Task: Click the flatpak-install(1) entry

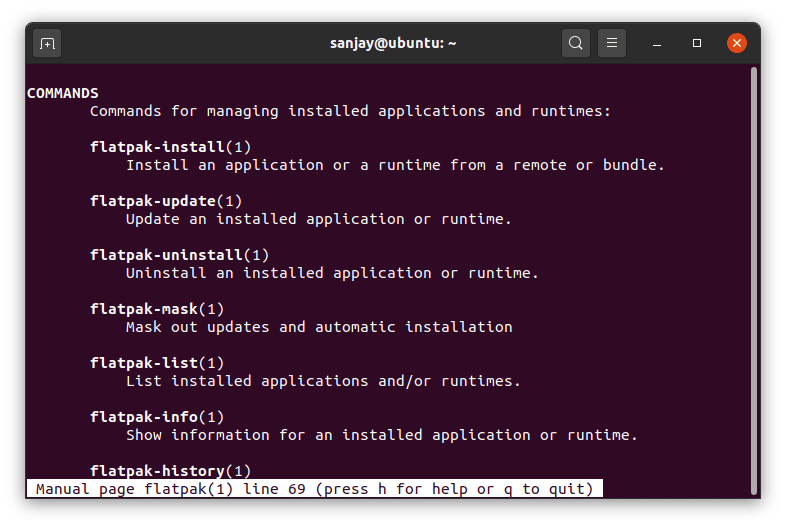Action: (x=170, y=147)
